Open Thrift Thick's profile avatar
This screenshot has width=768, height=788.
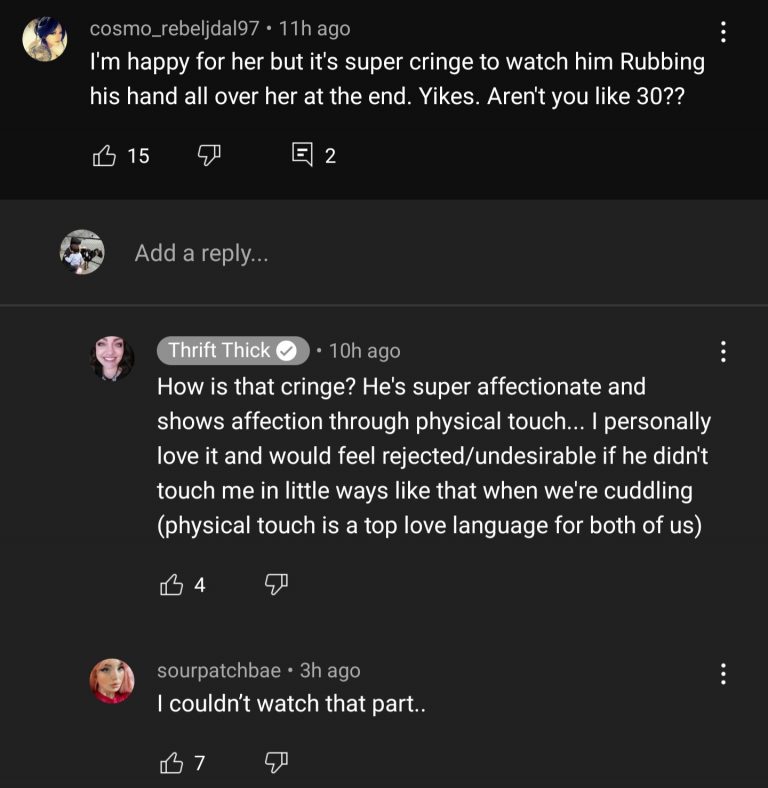tap(112, 358)
